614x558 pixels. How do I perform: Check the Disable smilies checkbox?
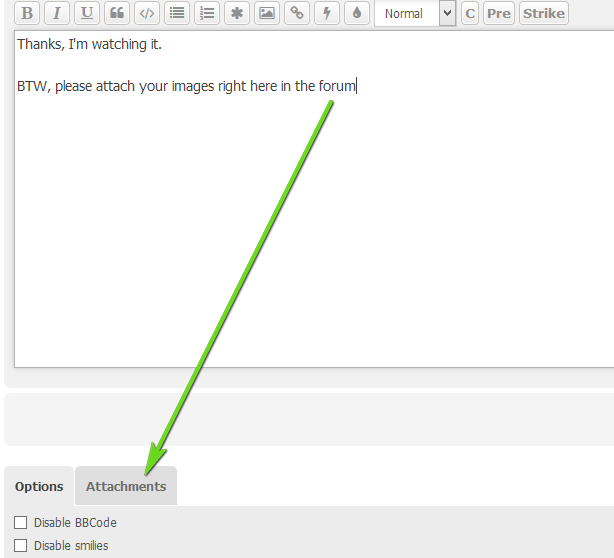point(21,545)
